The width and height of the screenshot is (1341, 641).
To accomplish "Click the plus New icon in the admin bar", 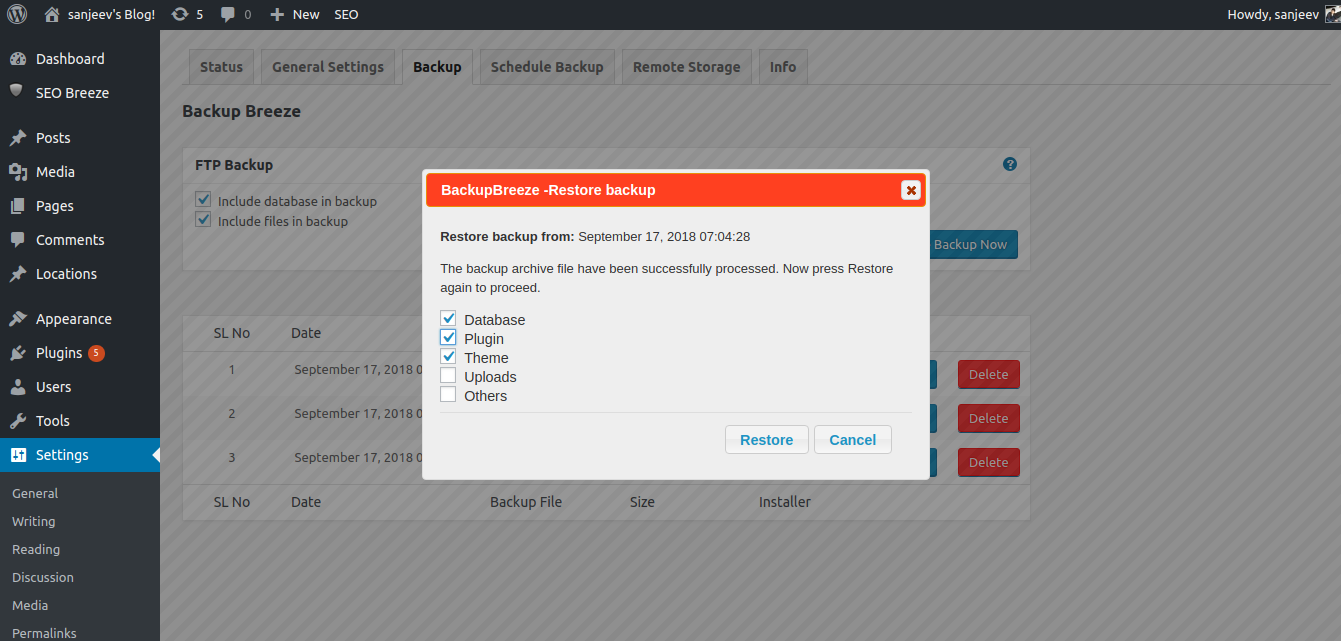I will coord(277,14).
